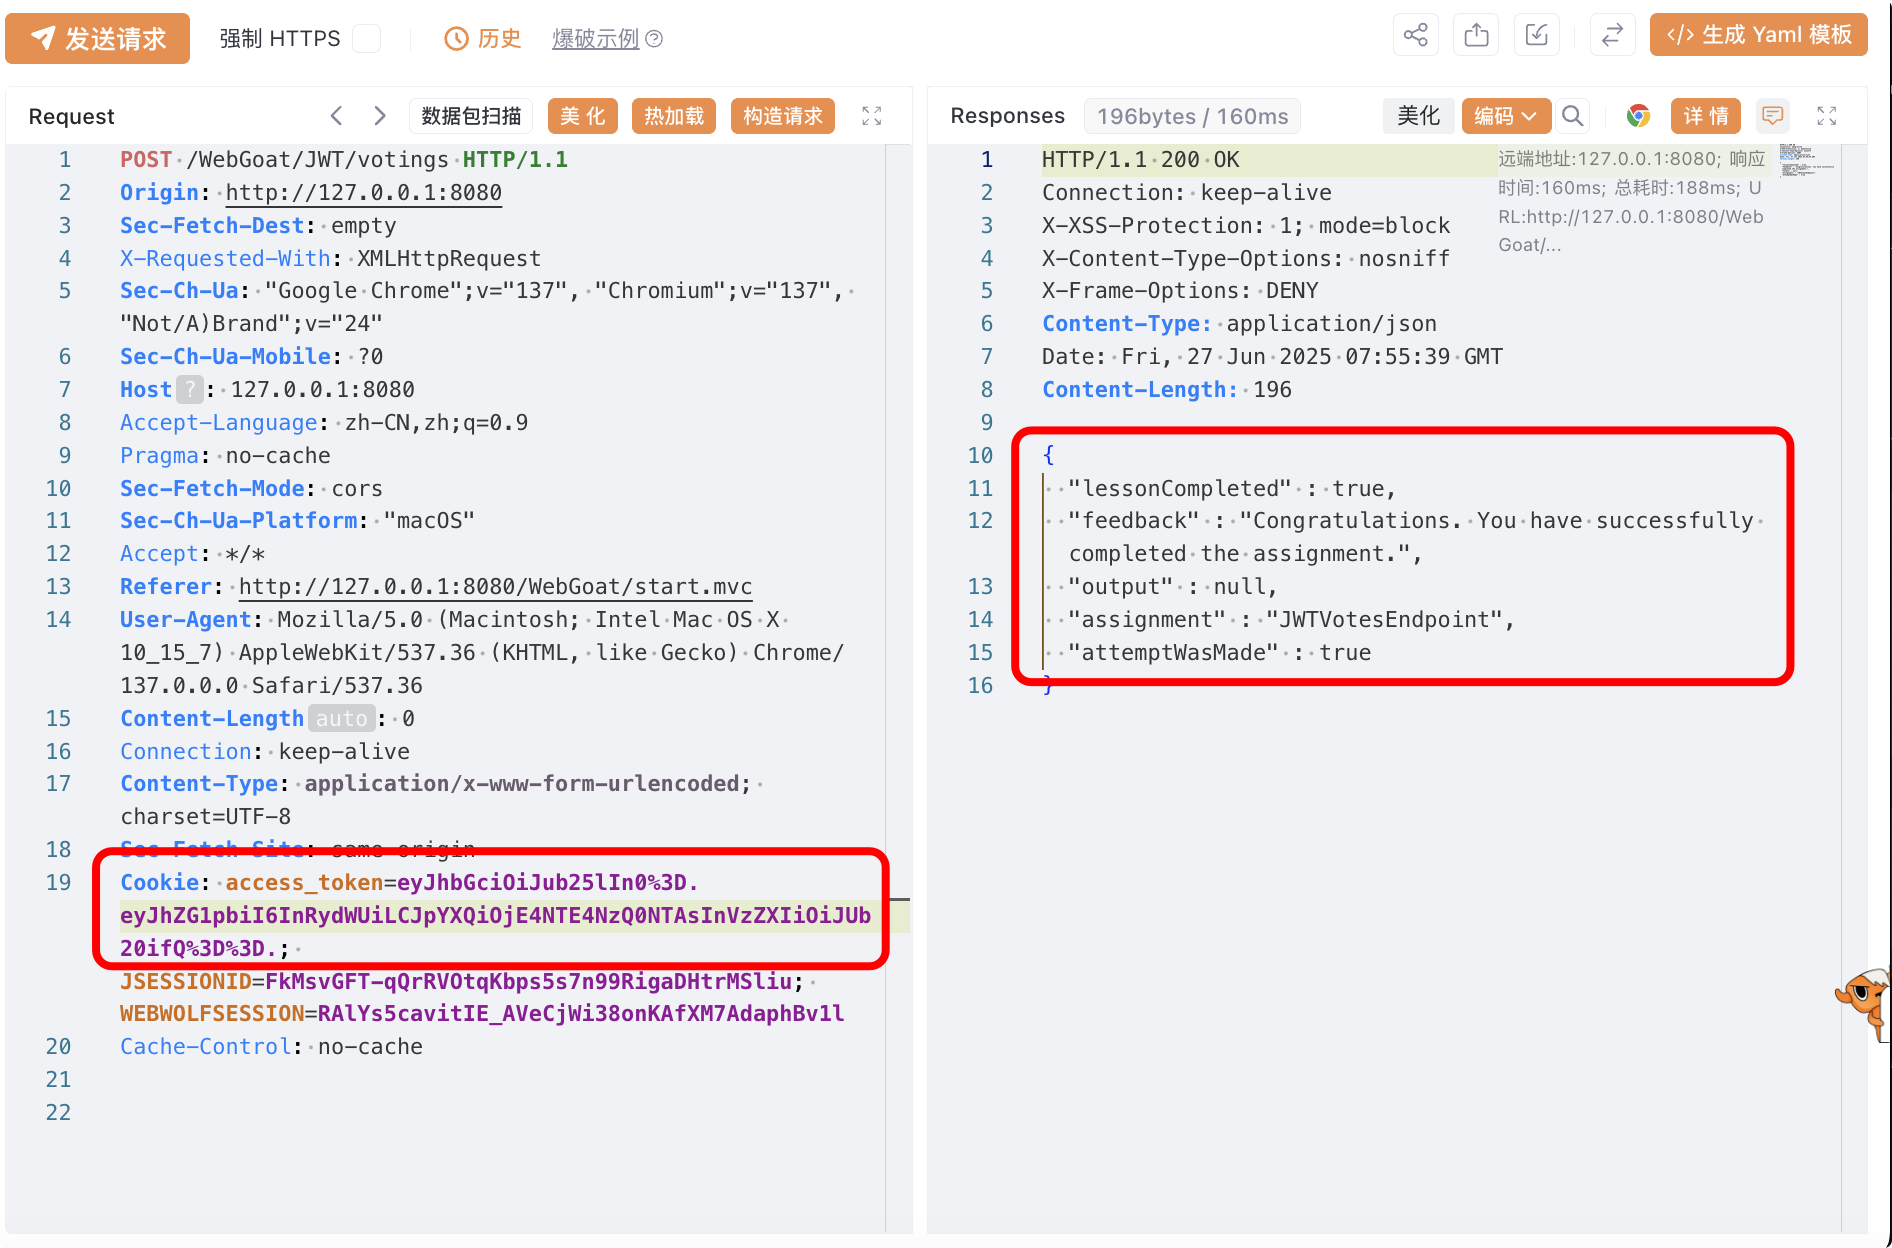Screen dimensions: 1892x1248
Task: Click the export upload icon
Action: pos(1476,35)
